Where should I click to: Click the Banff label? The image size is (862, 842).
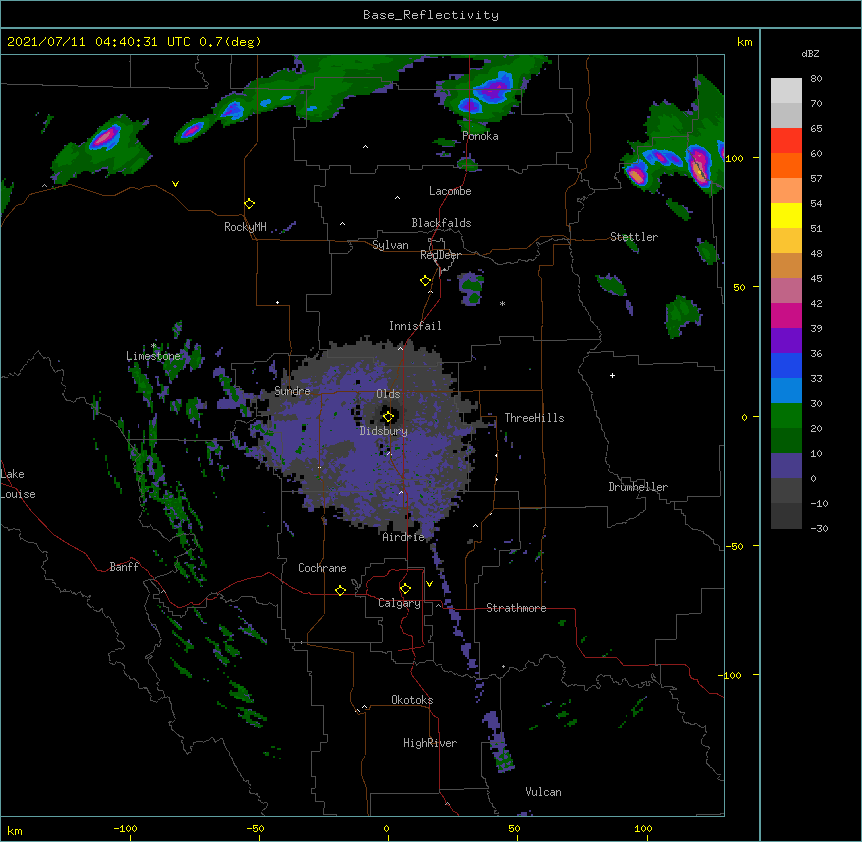click(124, 567)
